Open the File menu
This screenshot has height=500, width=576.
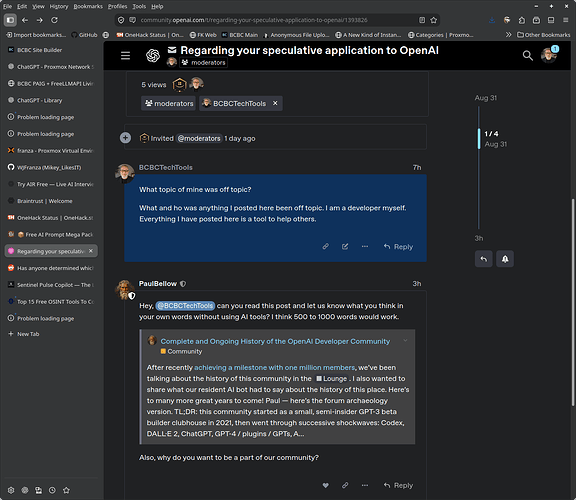tap(7, 6)
